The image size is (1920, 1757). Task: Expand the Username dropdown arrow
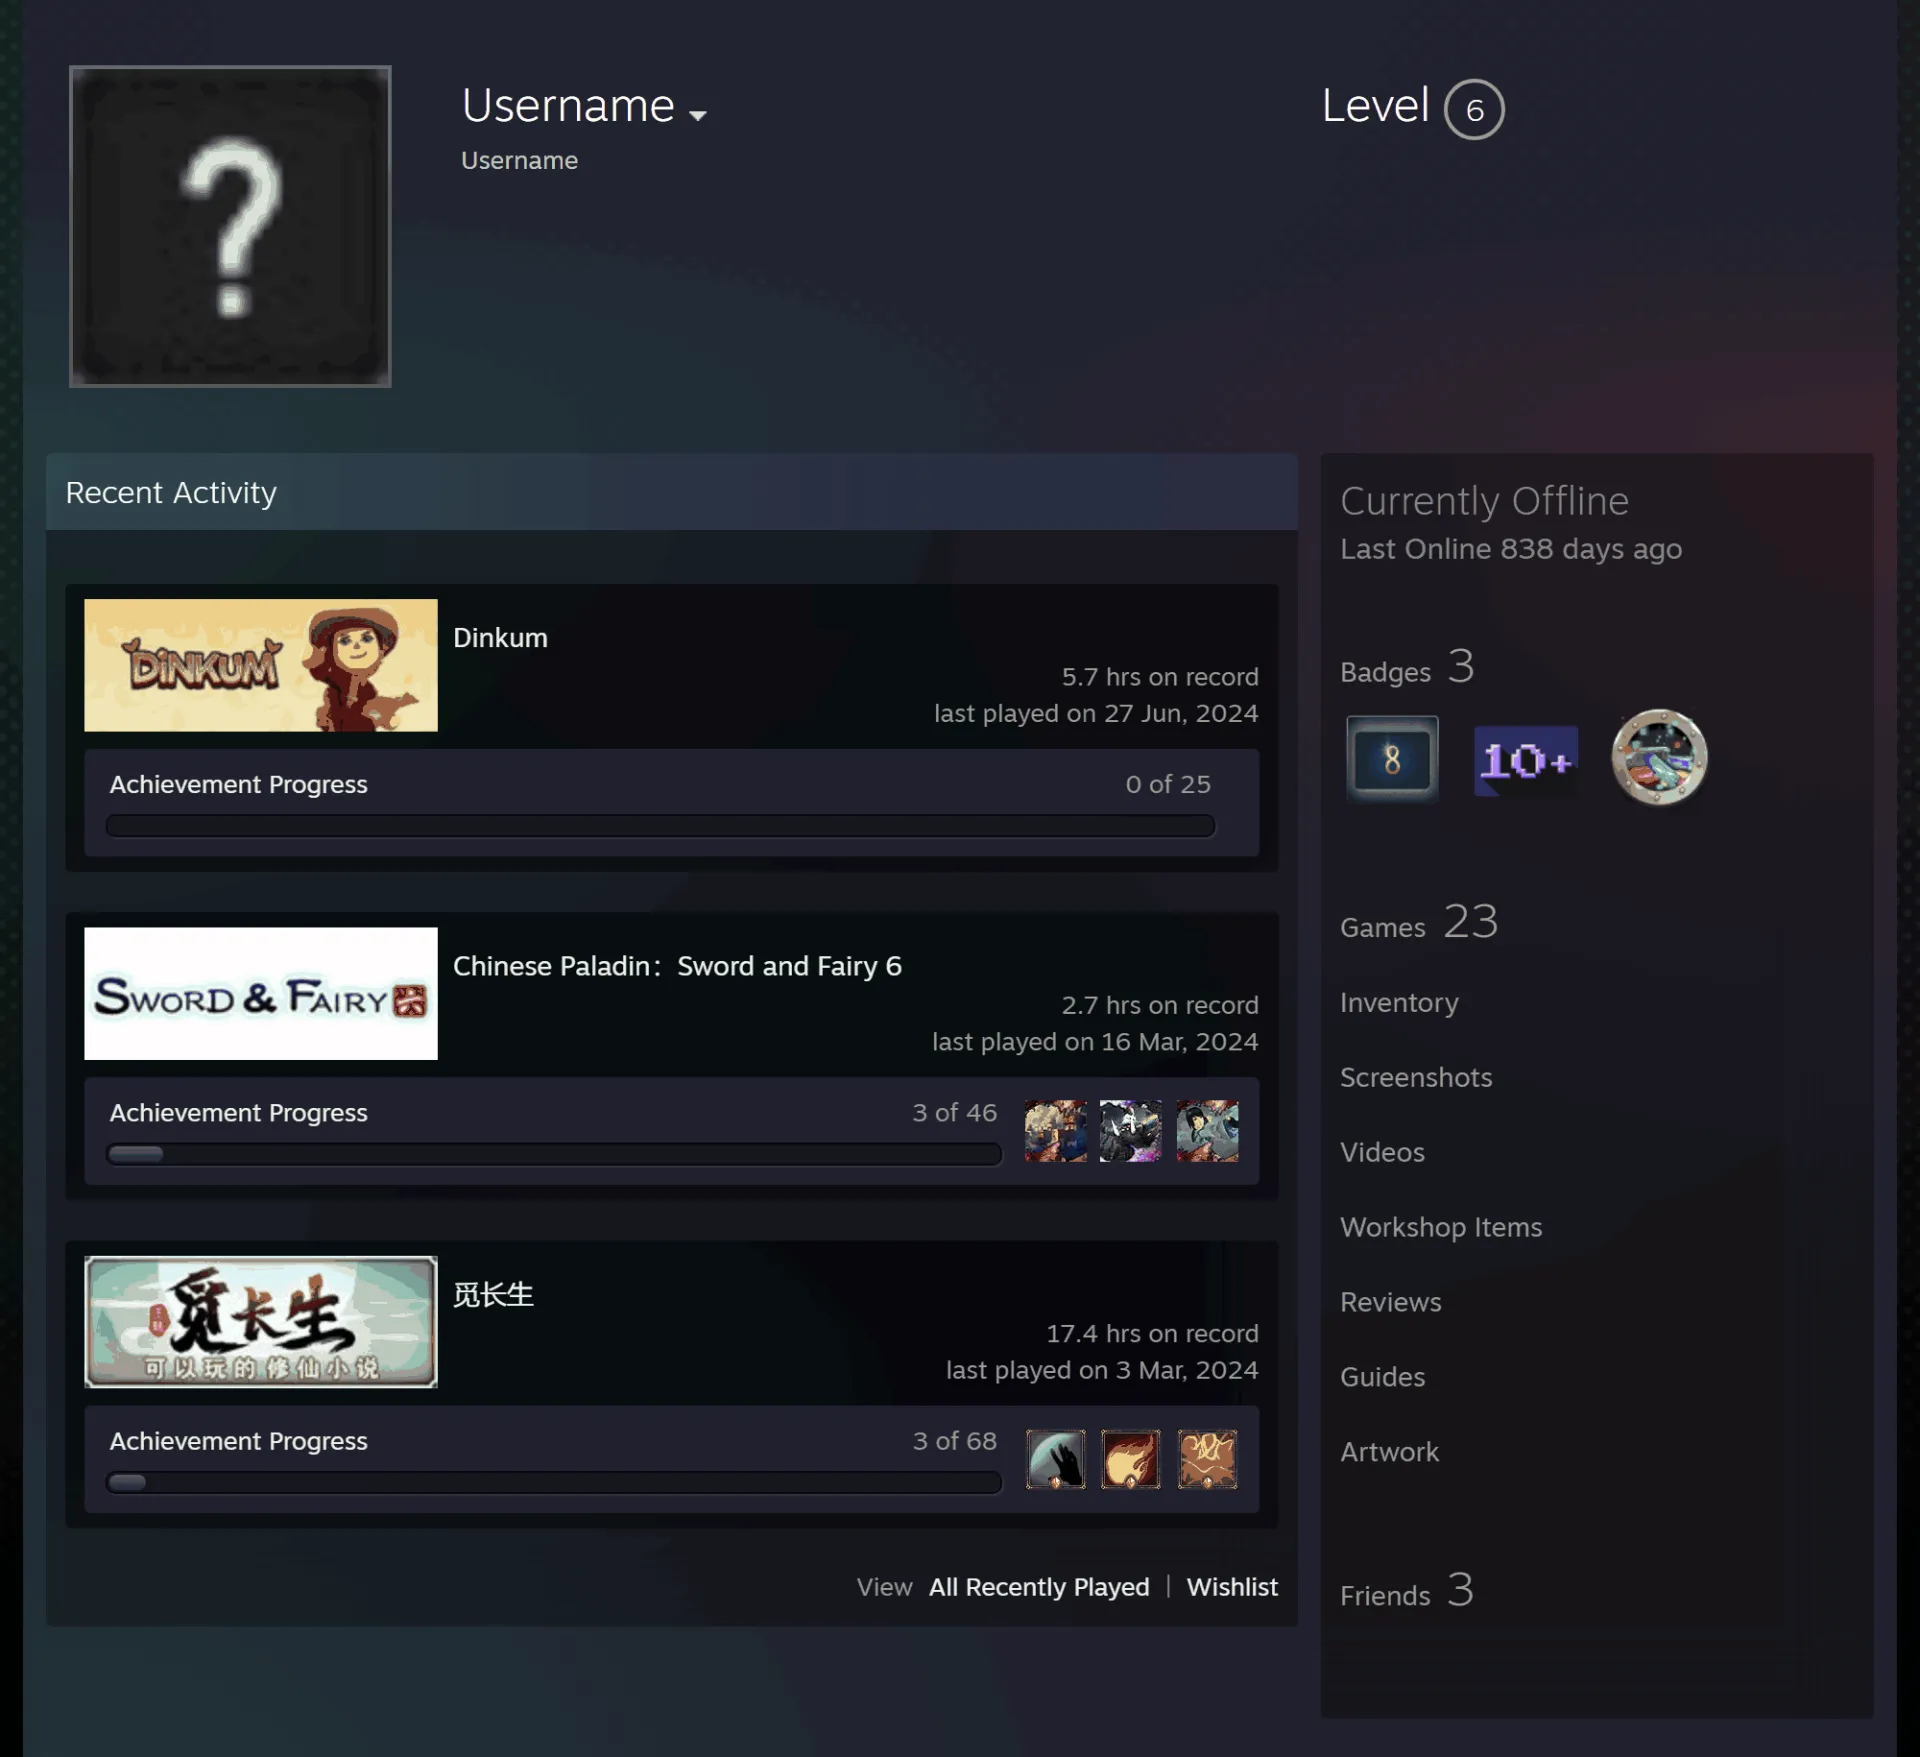click(698, 115)
